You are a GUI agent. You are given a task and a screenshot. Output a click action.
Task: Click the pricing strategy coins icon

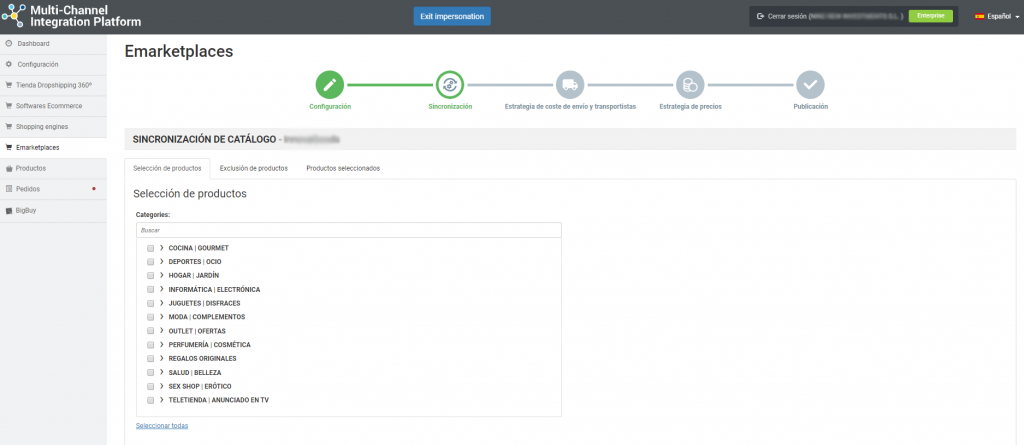click(690, 85)
